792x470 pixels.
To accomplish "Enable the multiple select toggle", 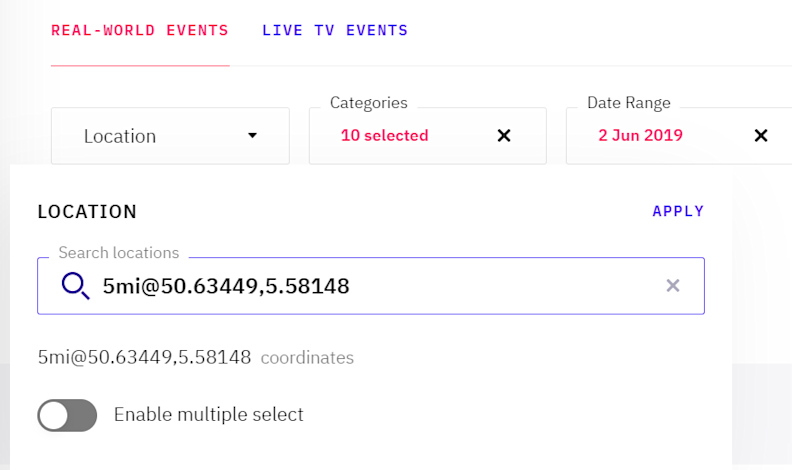I will pyautogui.click(x=67, y=414).
